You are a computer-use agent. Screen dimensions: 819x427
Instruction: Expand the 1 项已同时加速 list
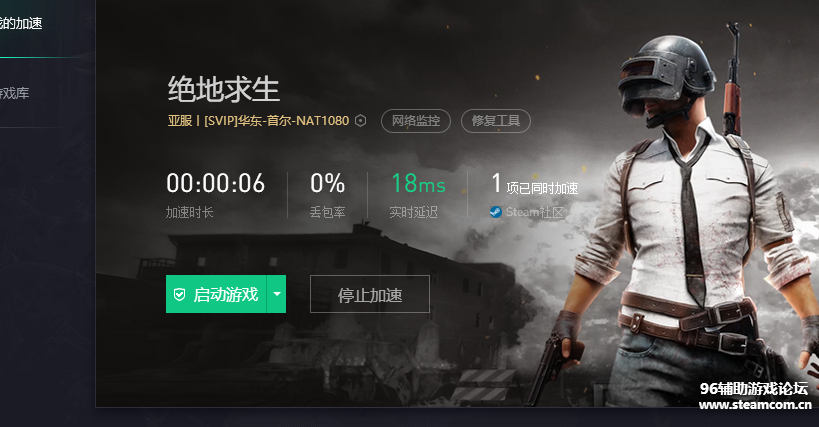535,184
